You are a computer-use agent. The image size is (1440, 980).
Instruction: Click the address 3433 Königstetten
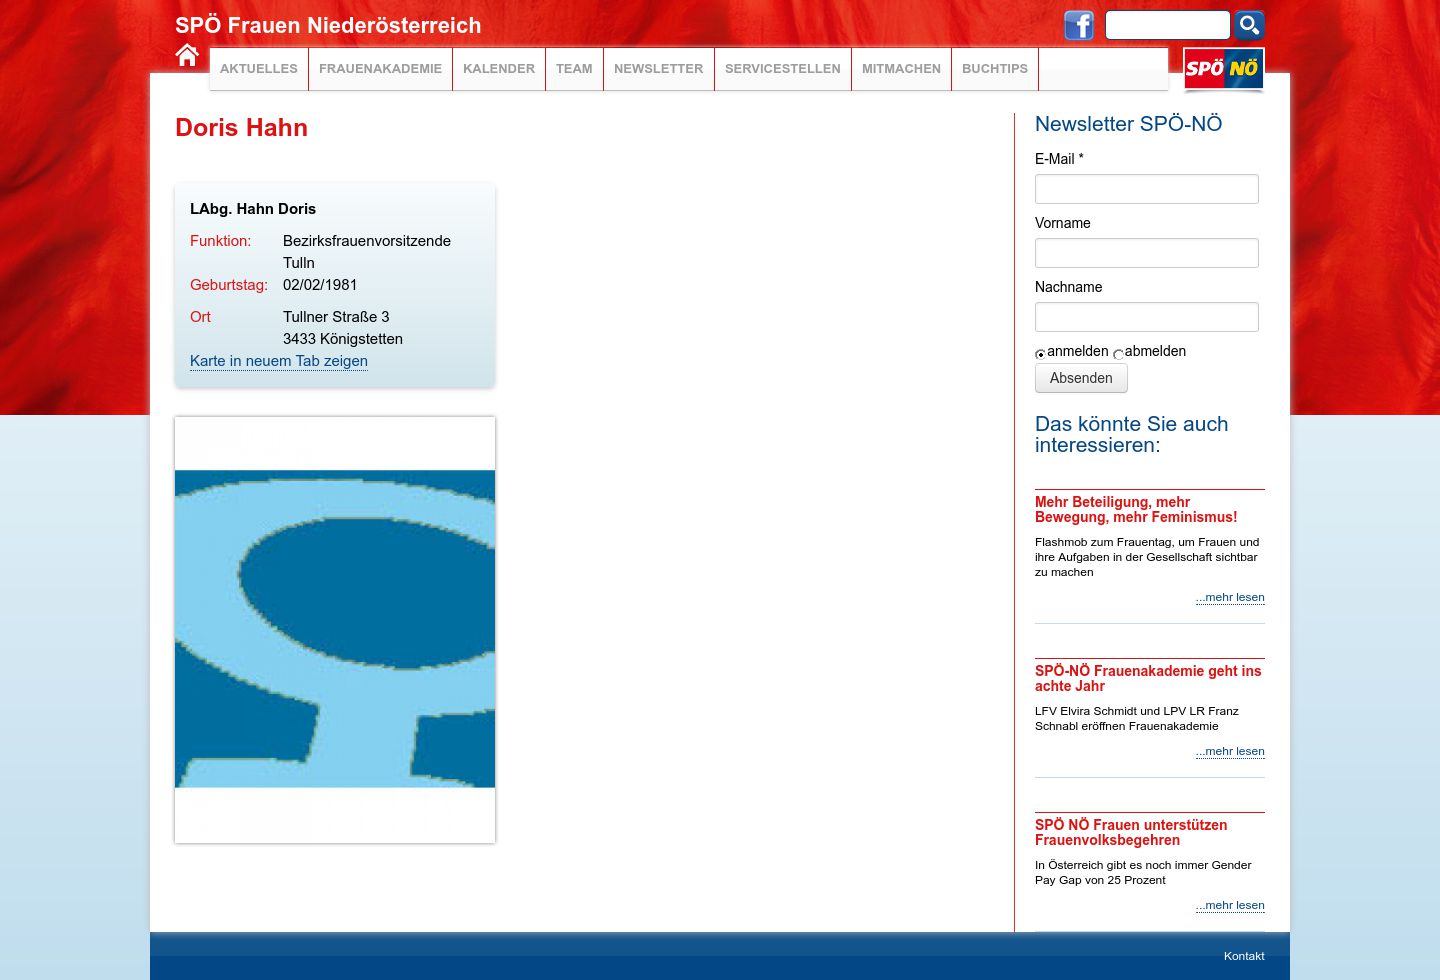[x=343, y=339]
